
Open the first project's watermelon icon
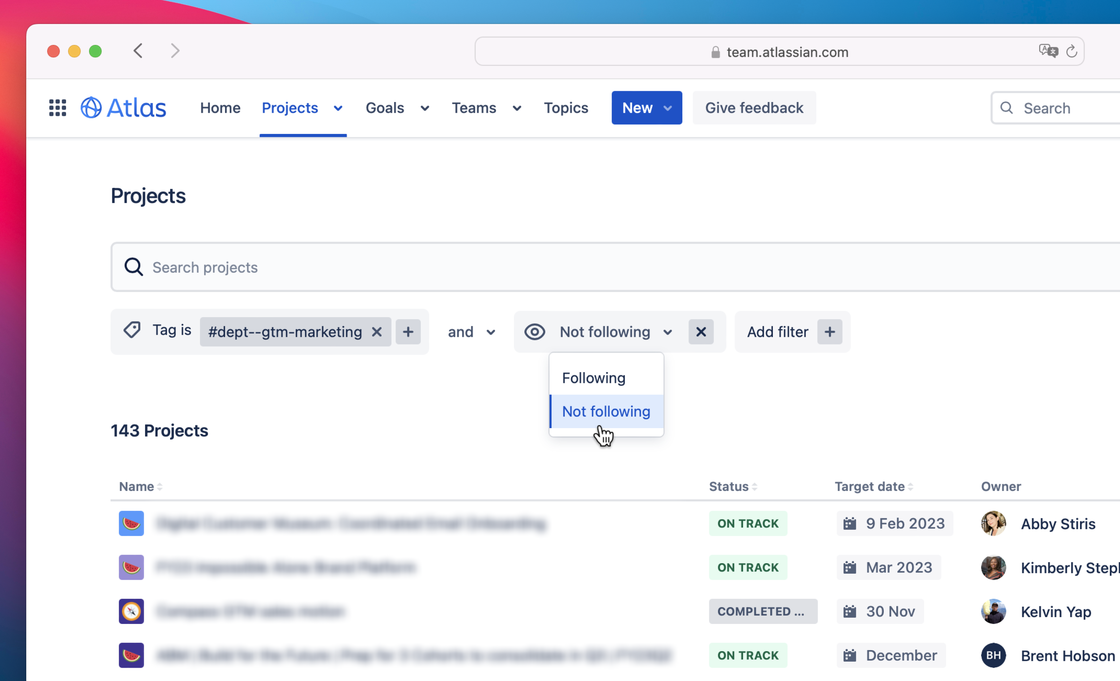tap(131, 523)
